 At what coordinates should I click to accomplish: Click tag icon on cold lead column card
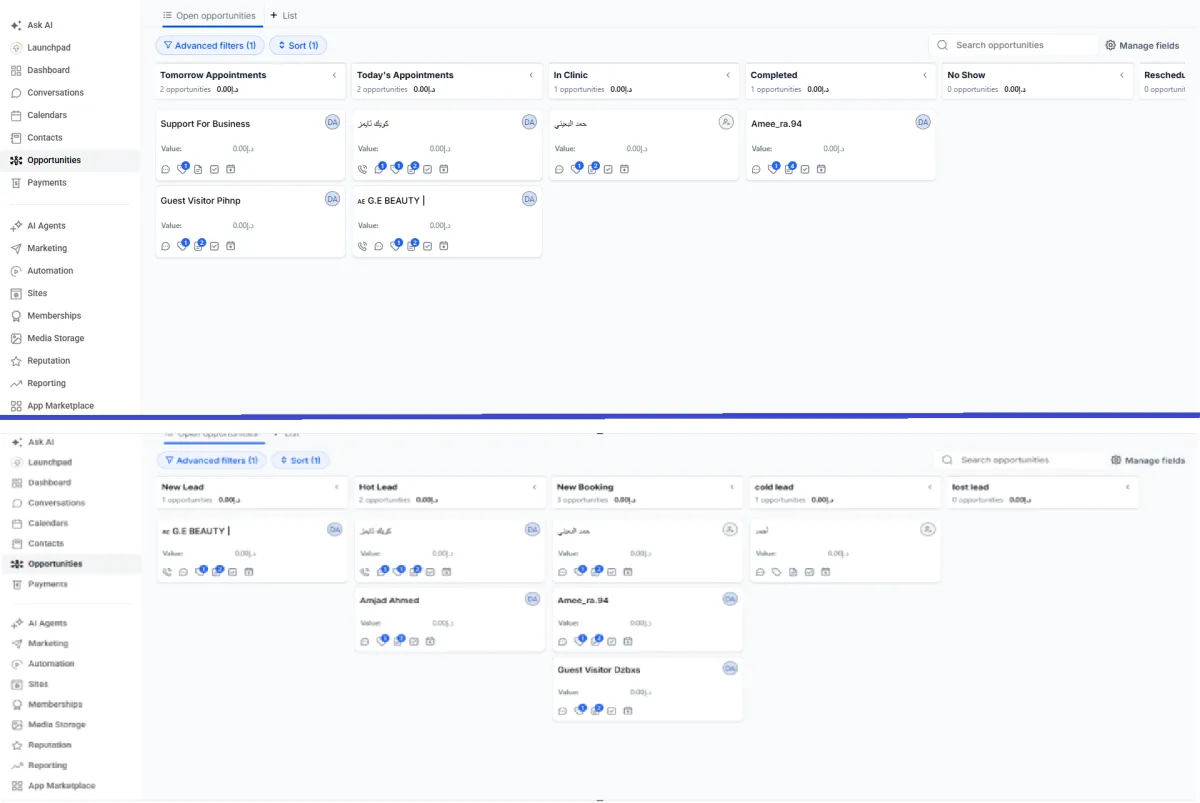(777, 572)
